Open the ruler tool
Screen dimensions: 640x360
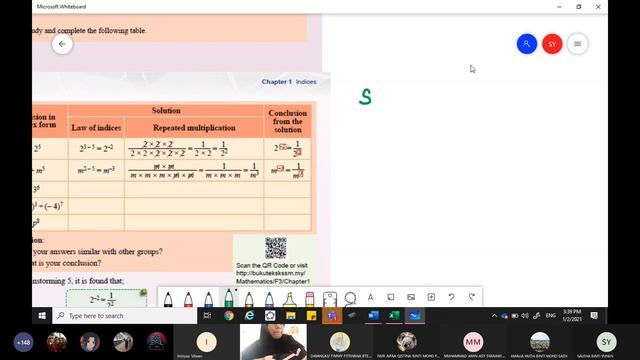[330, 299]
